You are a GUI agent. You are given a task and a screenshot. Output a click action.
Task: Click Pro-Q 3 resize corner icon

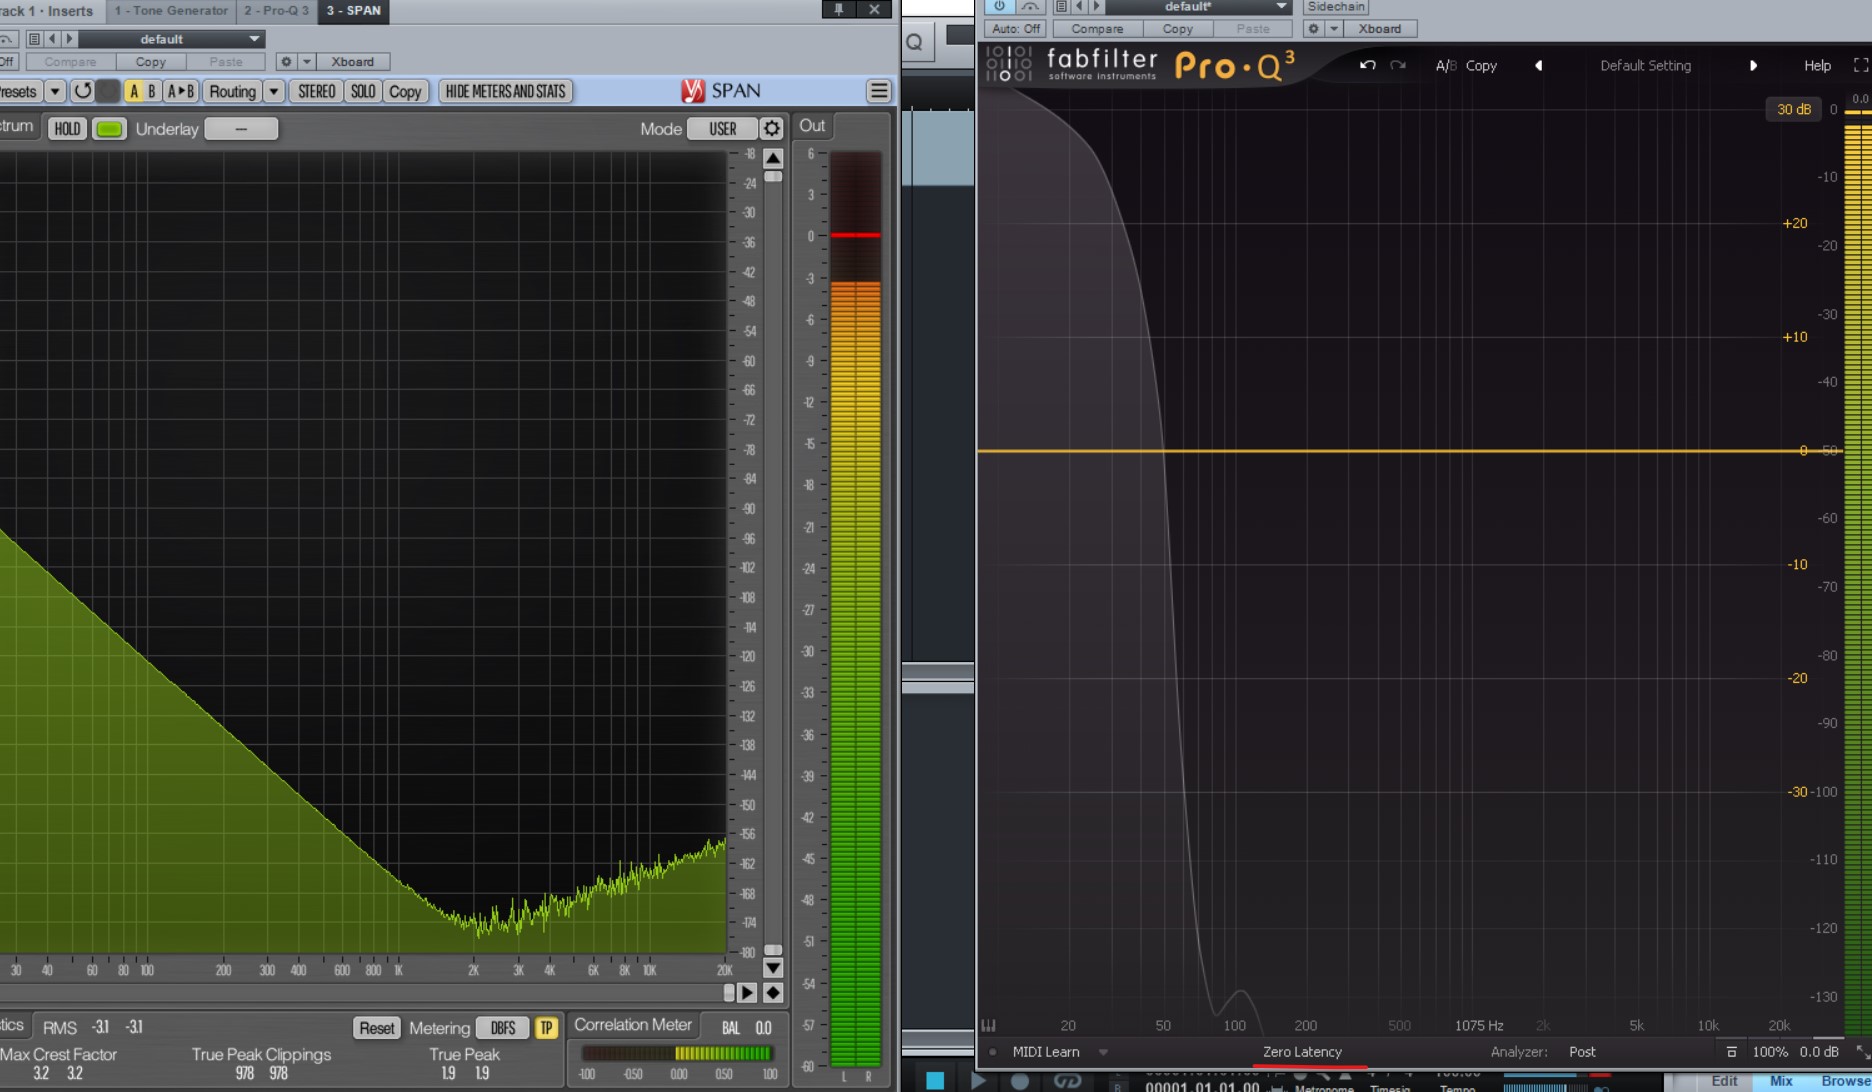pos(1862,1052)
